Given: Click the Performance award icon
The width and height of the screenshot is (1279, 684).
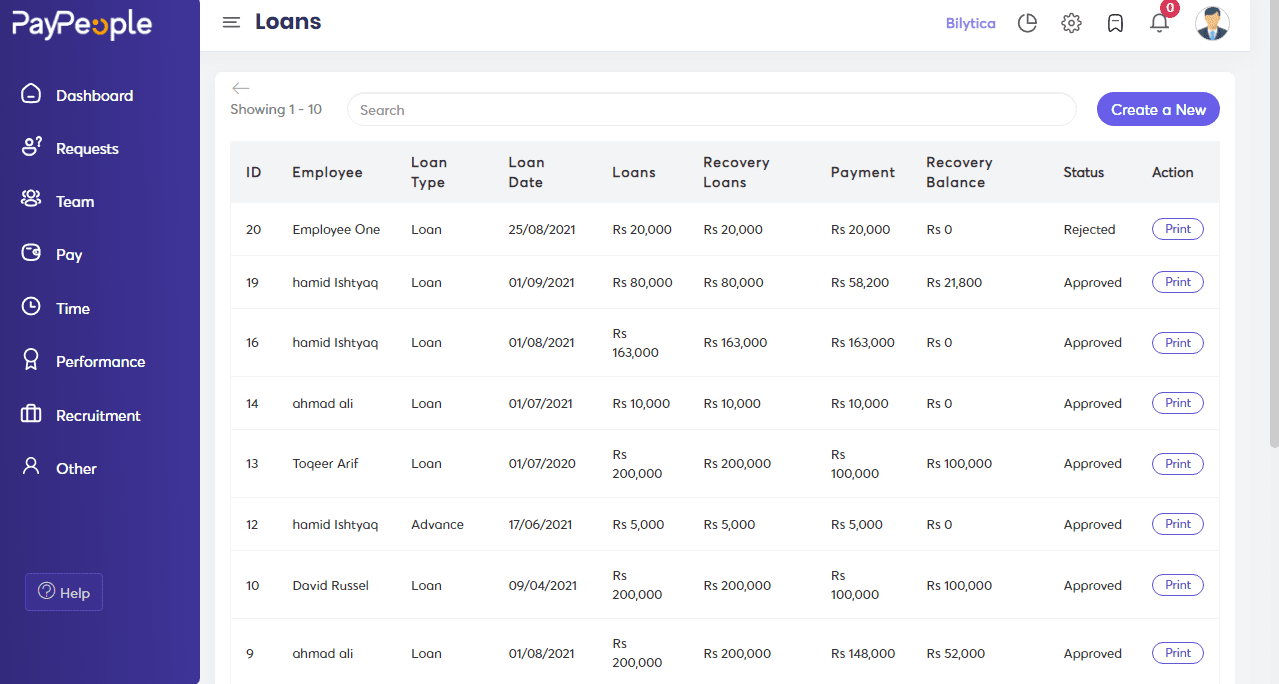Looking at the screenshot, I should click(31, 360).
